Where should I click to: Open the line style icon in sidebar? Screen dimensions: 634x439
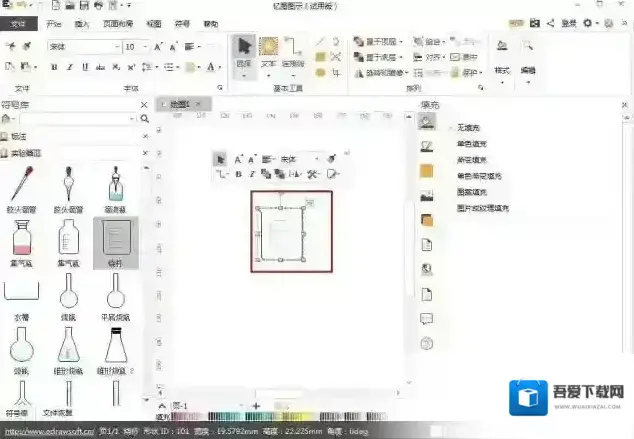tap(427, 146)
